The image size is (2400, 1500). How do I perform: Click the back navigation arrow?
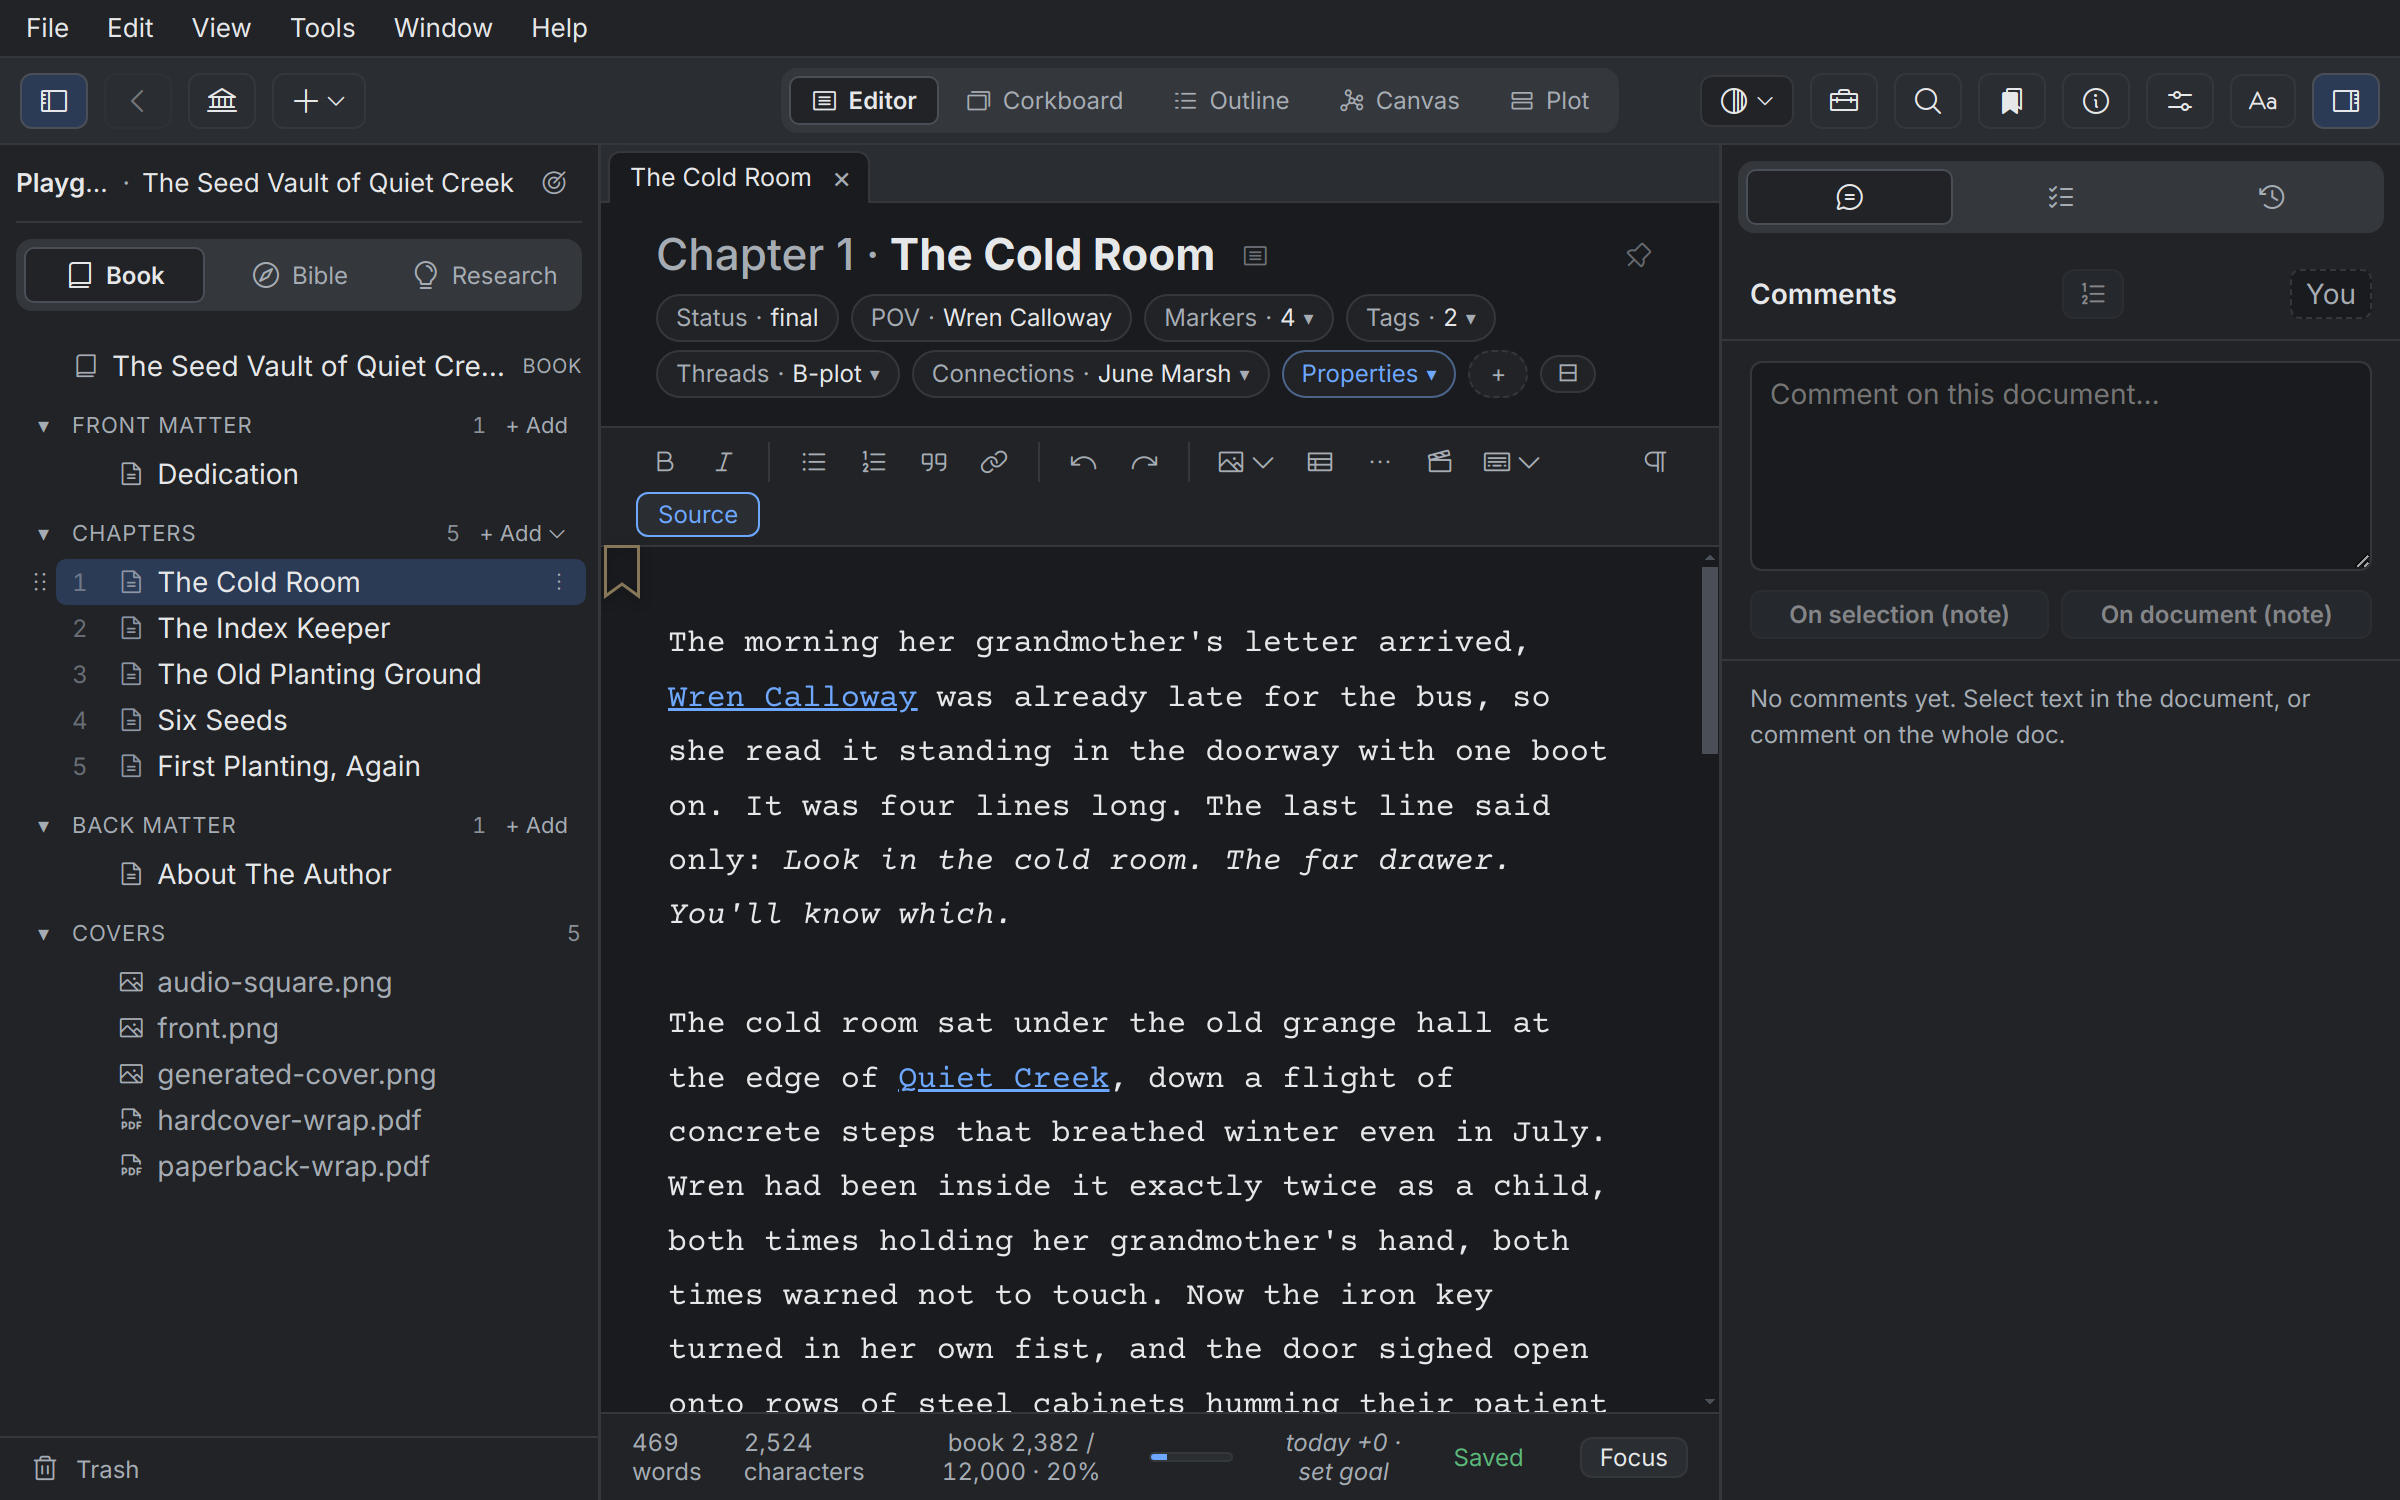tap(138, 101)
